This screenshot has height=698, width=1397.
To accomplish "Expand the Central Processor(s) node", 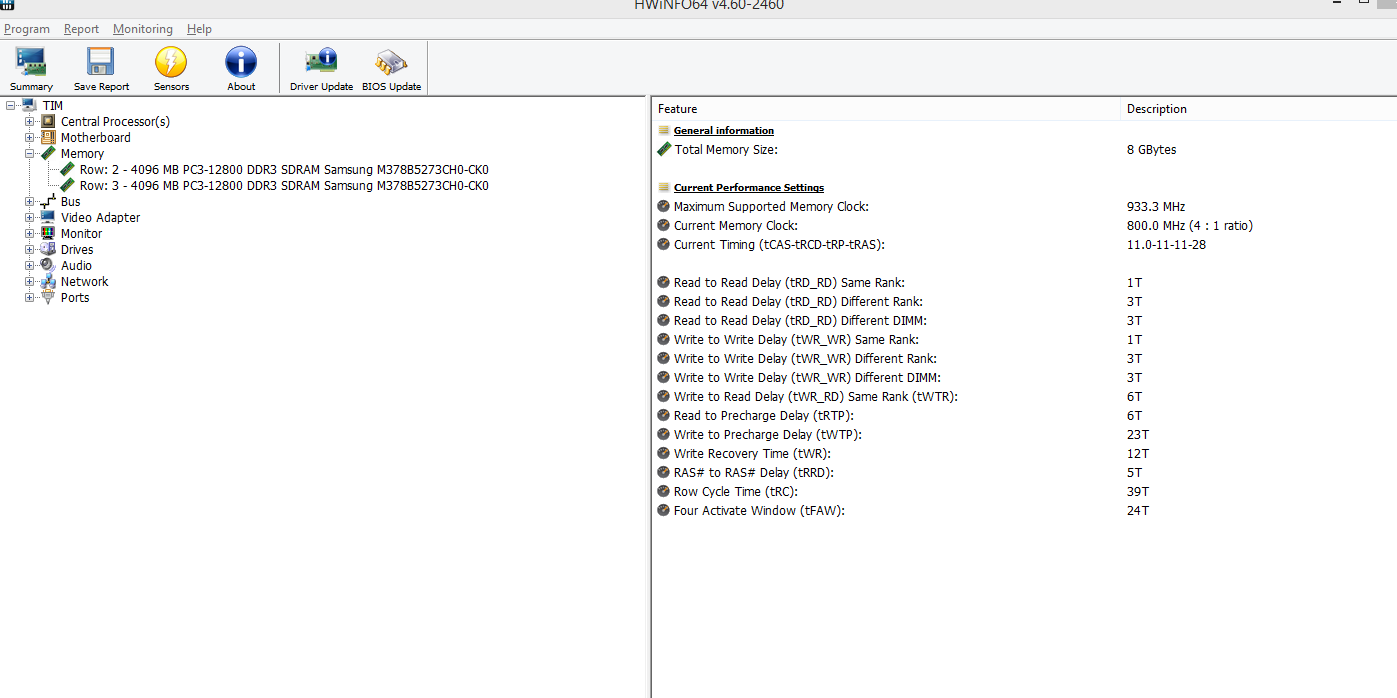I will coord(30,121).
